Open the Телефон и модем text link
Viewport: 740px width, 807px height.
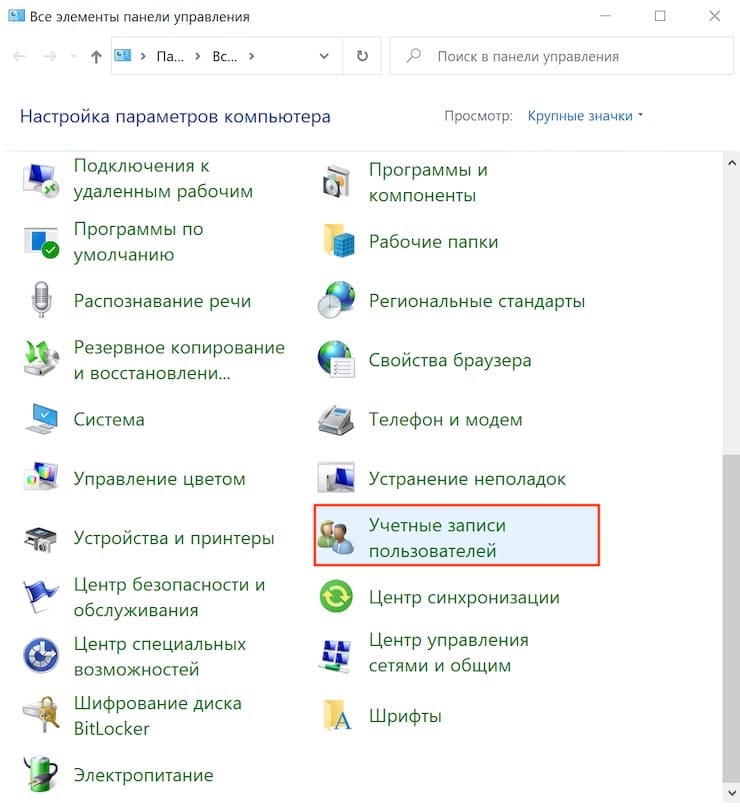click(446, 419)
